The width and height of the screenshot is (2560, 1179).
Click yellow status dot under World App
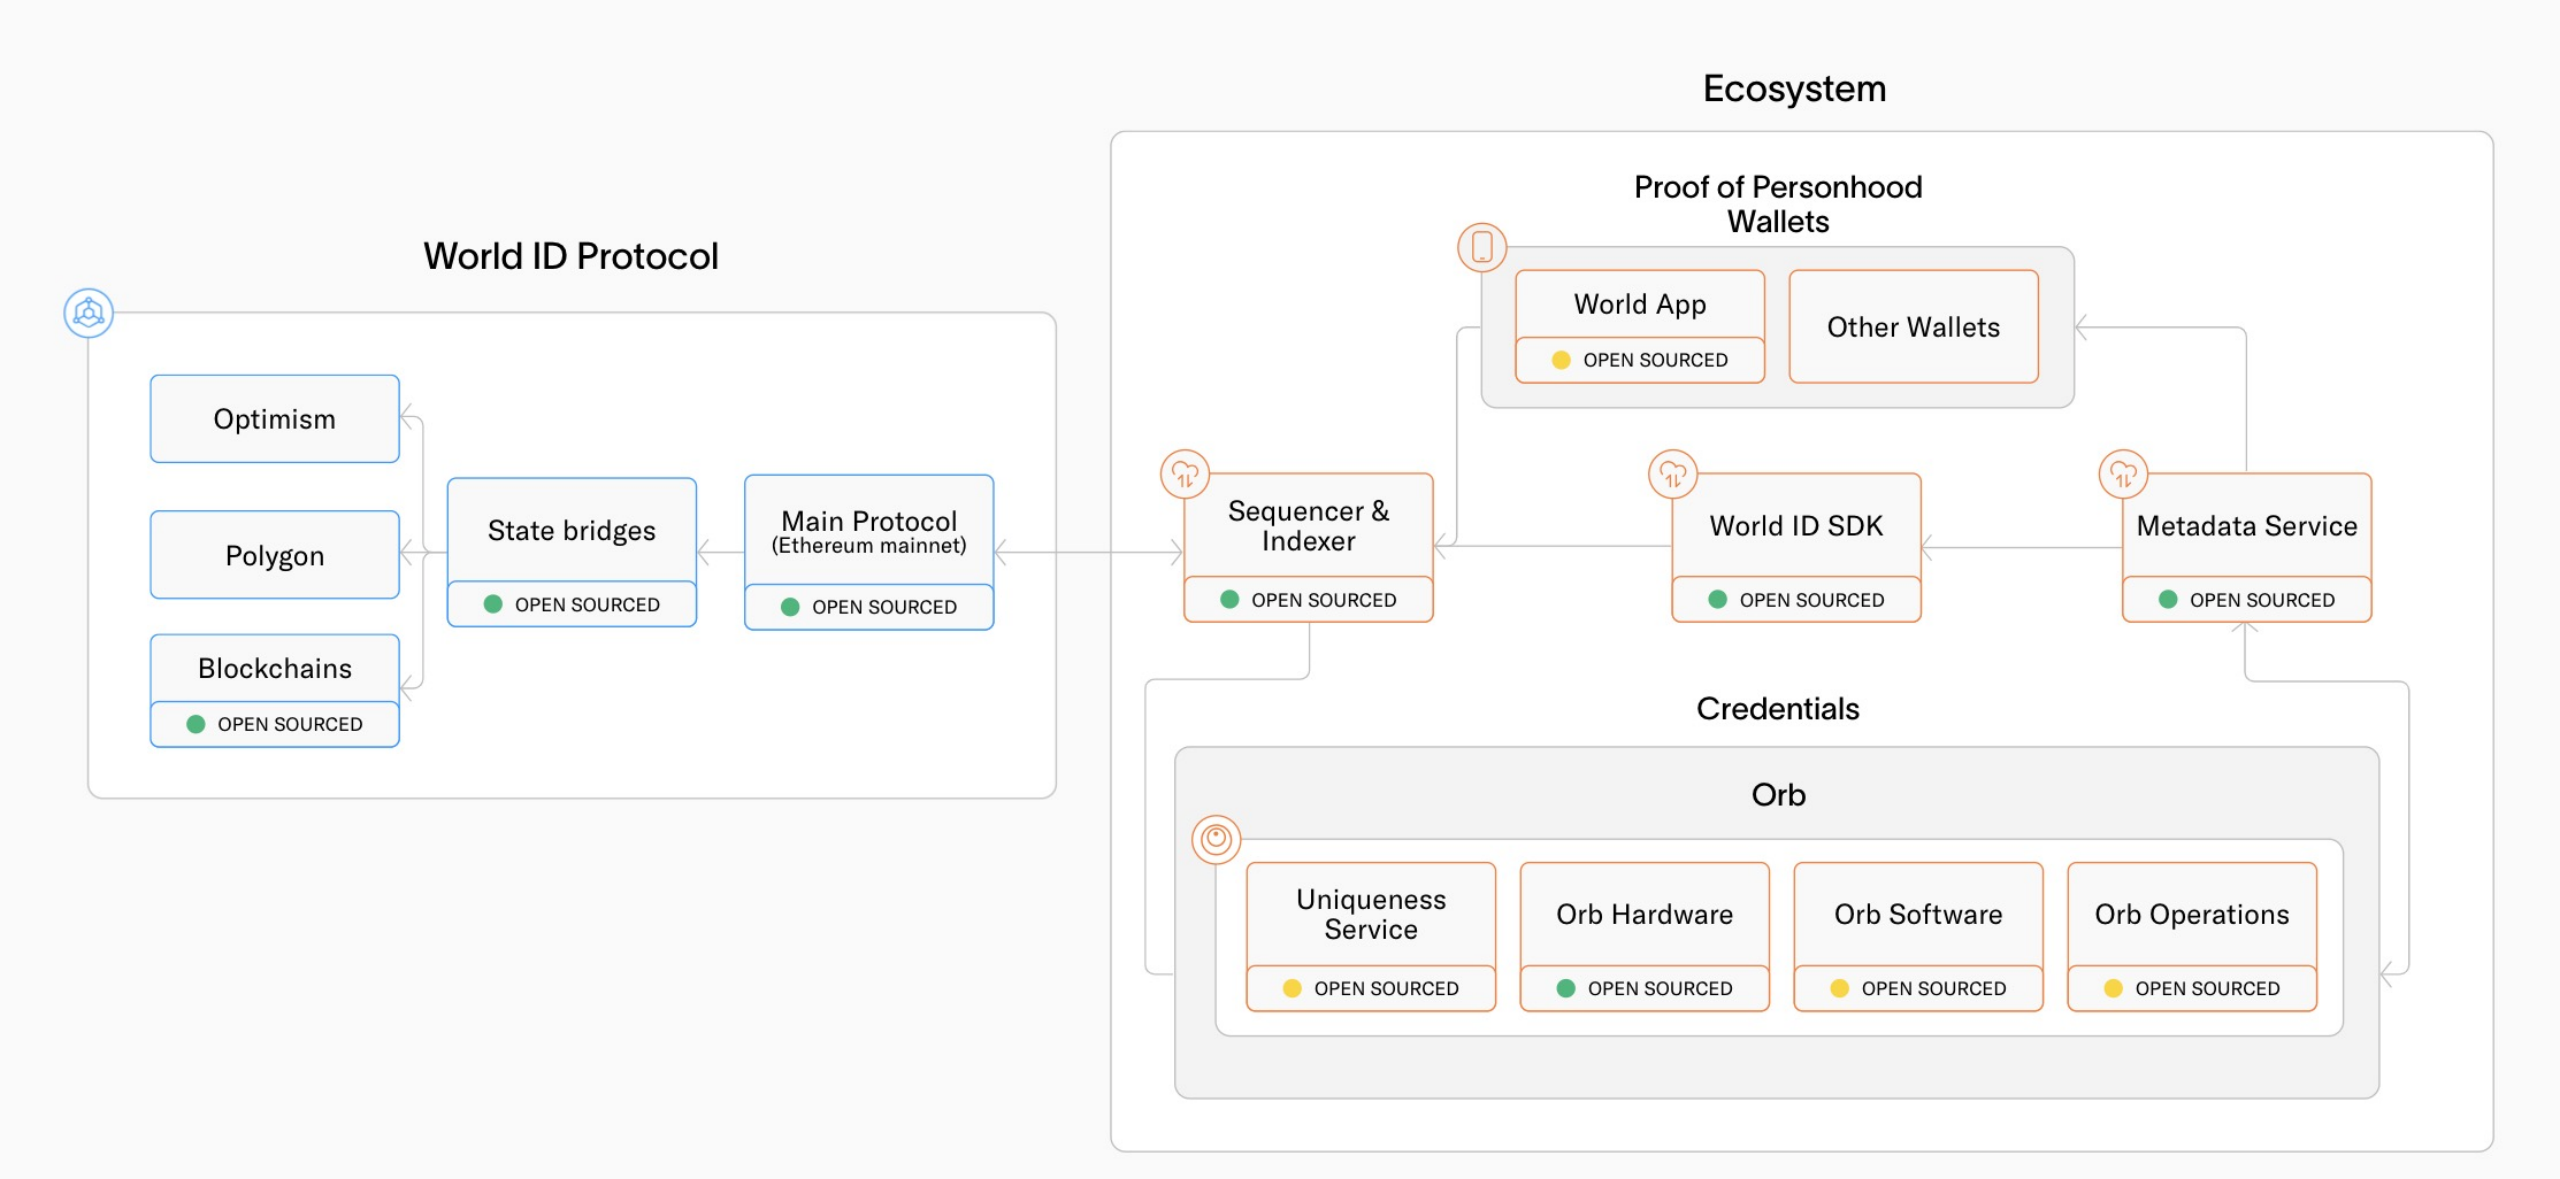pos(1561,360)
